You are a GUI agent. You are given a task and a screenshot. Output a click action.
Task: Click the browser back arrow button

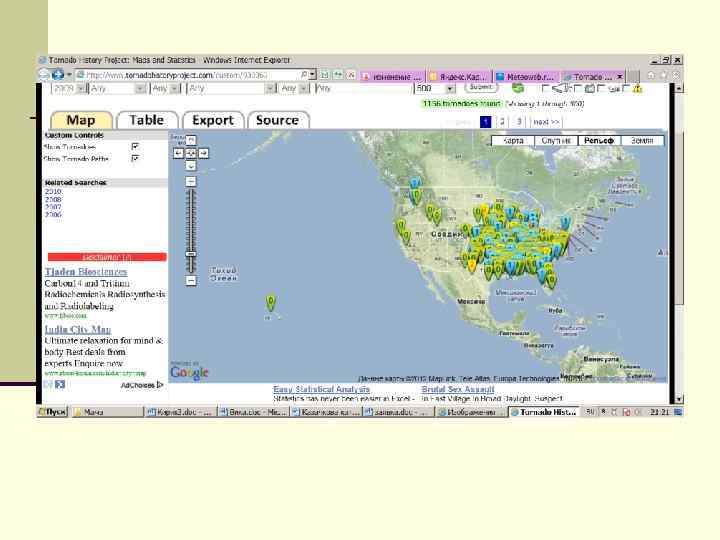click(43, 74)
